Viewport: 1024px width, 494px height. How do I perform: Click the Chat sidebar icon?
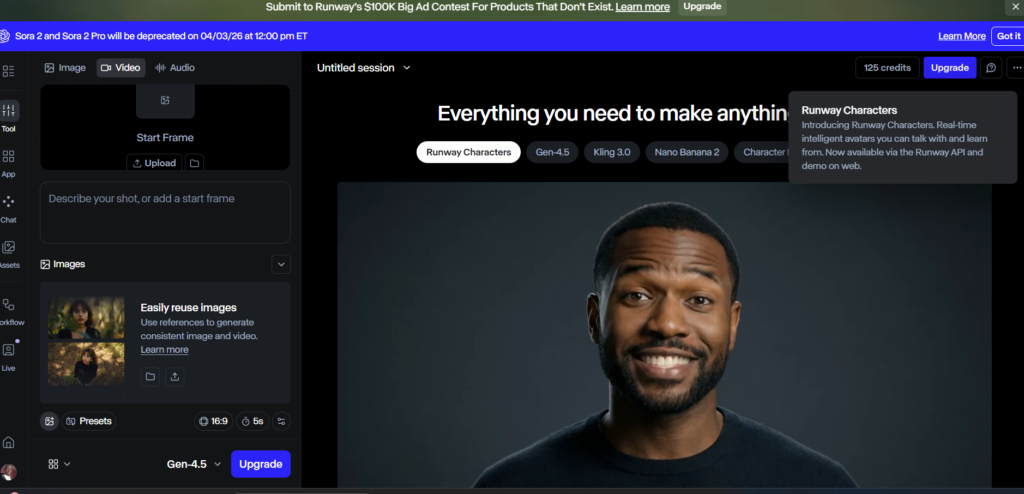tap(9, 202)
